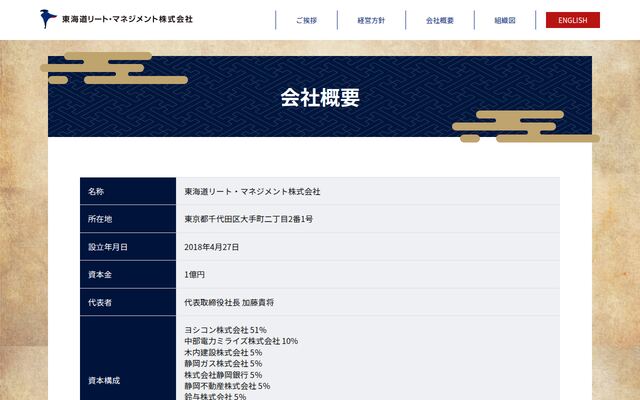Screen dimensions: 640x400
Task: Click the ヨシコン株式会社 51% line
Action: pyautogui.click(x=225, y=330)
